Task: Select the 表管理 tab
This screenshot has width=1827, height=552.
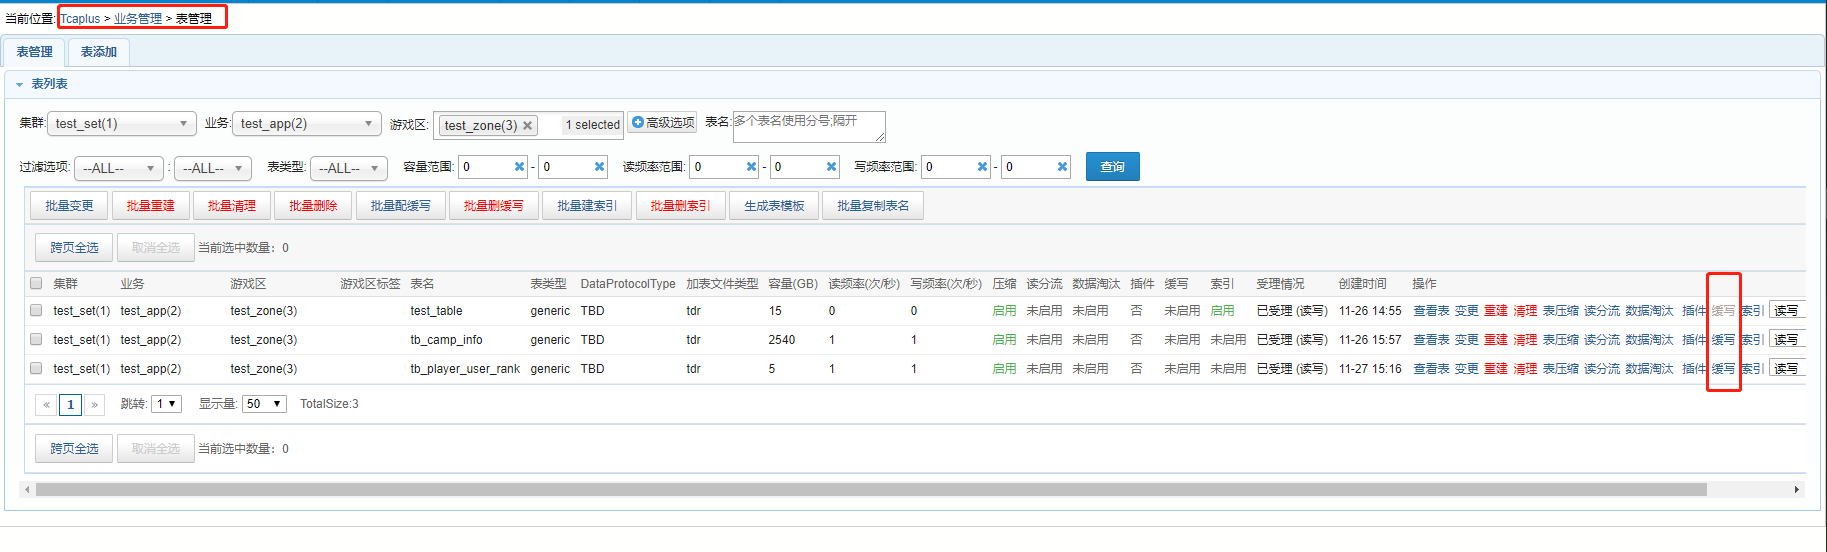Action: pos(35,52)
